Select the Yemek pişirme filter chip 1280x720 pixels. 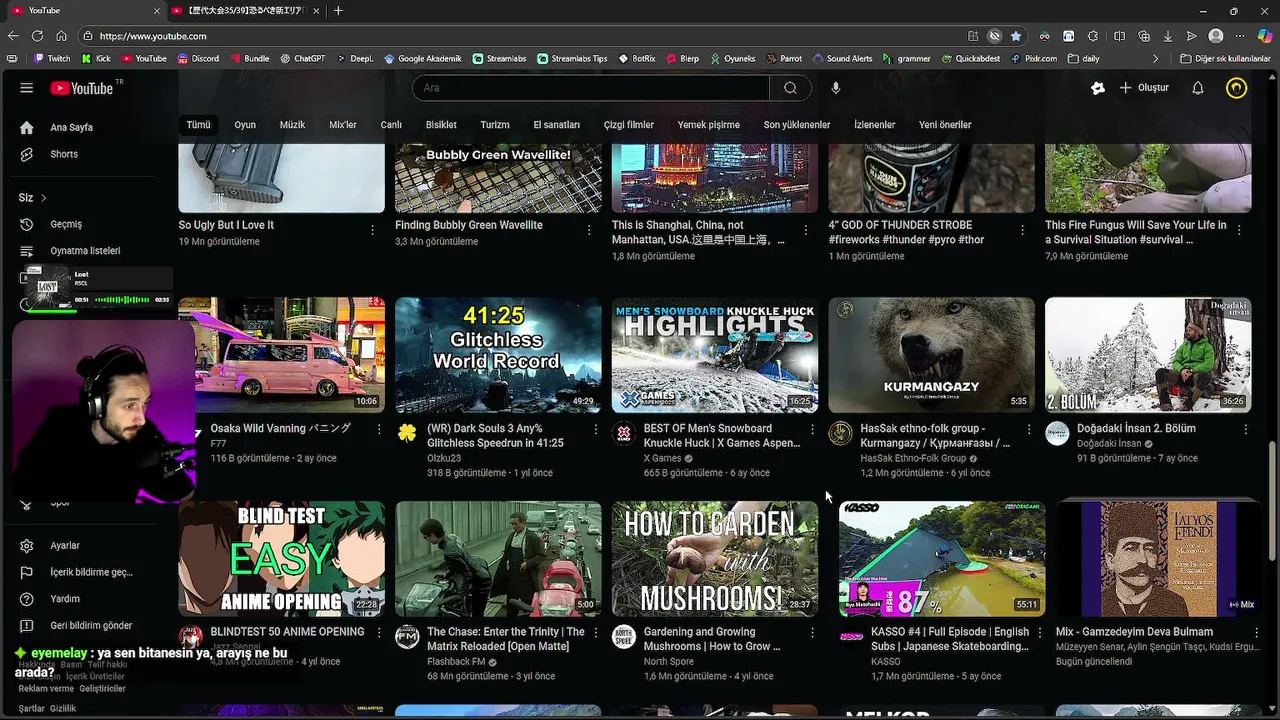coord(709,125)
